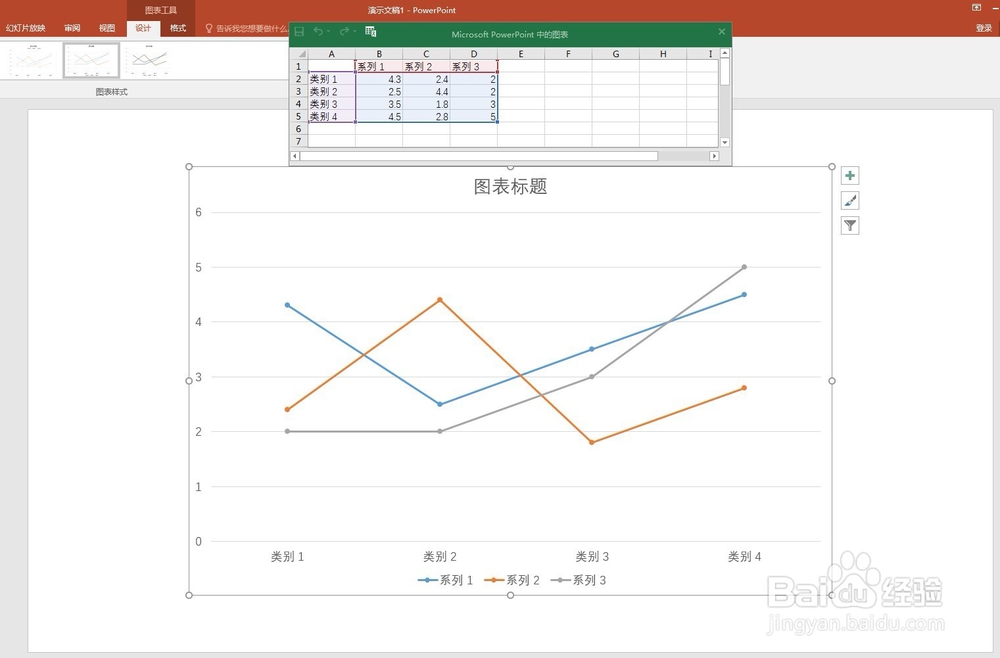Click data sheet horizontal scroll right arrow
The image size is (1000, 658).
714,156
